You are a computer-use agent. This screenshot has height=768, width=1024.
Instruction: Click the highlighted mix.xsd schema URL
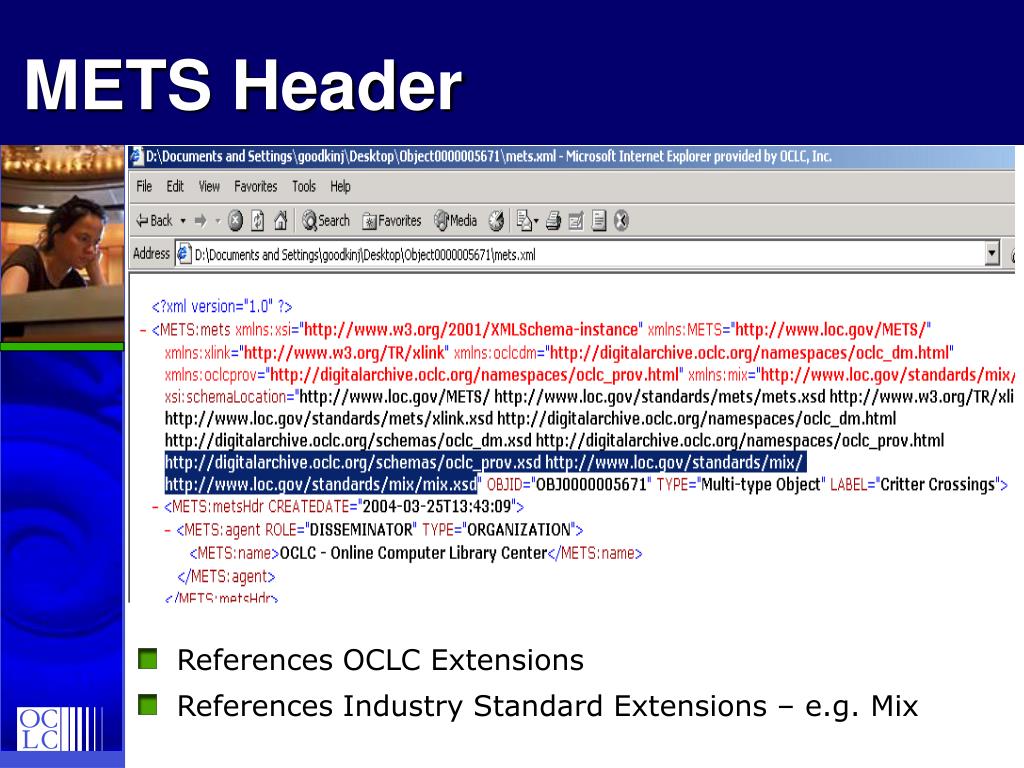pos(321,485)
